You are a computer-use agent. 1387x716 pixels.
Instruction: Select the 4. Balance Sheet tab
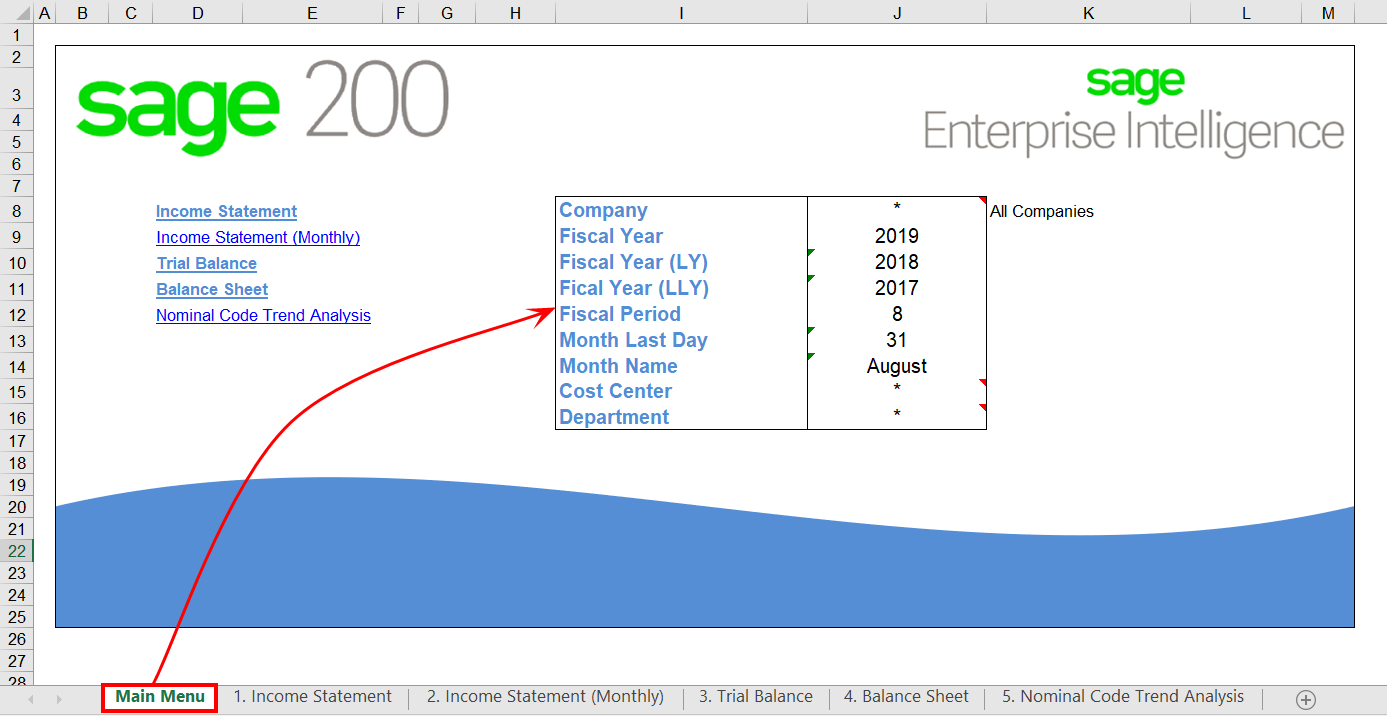tap(906, 697)
